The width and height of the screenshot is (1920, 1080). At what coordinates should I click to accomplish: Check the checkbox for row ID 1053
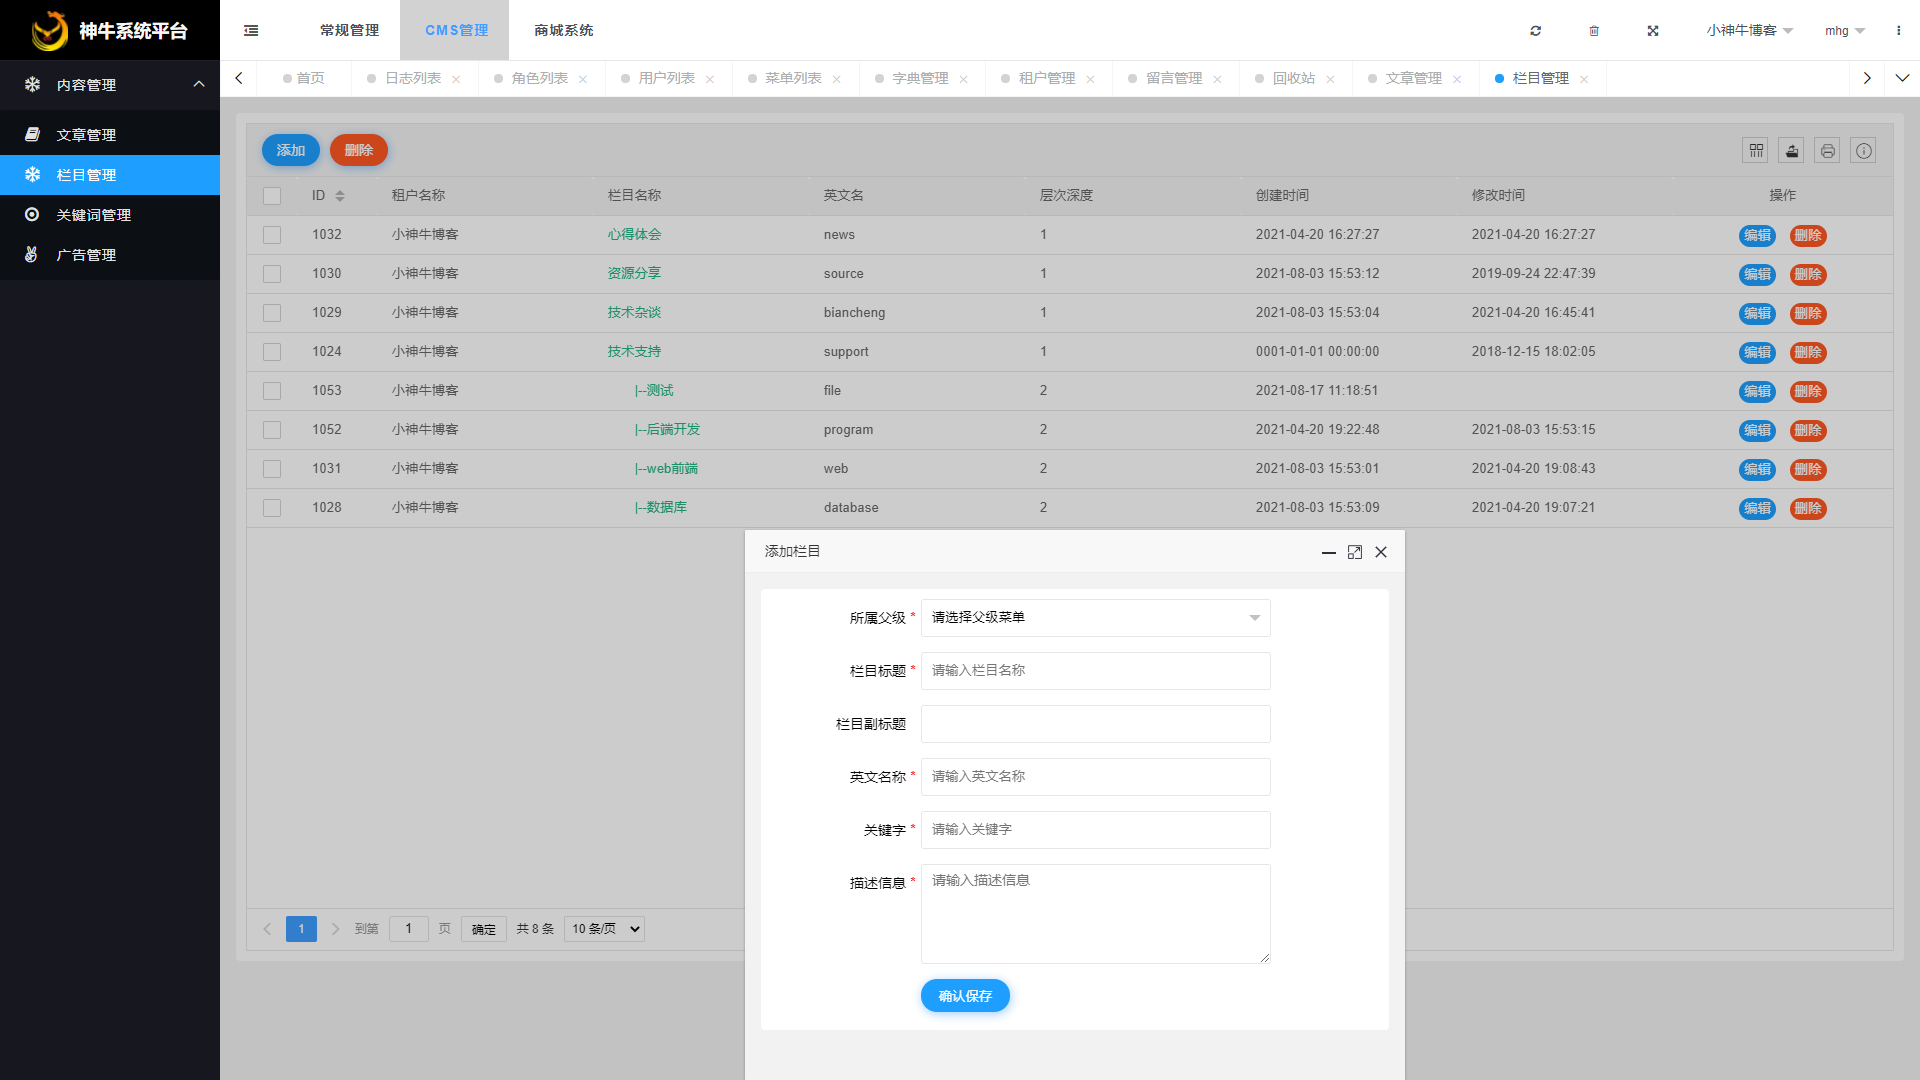coord(271,390)
